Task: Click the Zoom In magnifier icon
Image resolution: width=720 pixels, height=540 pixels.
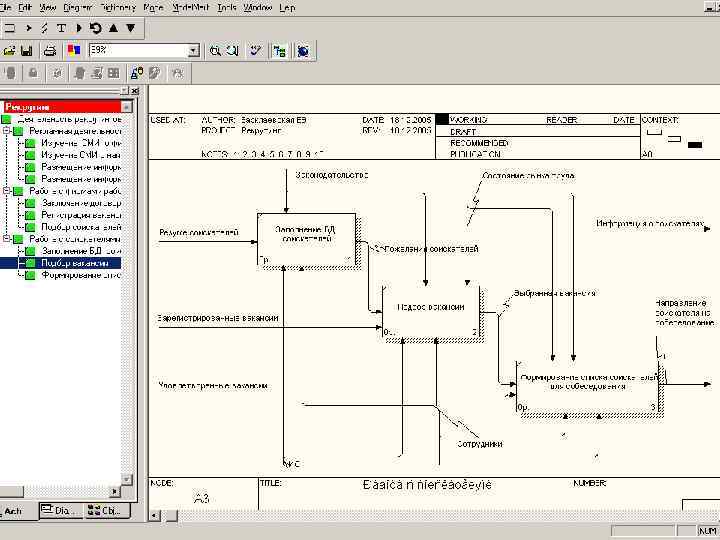Action: pos(215,50)
